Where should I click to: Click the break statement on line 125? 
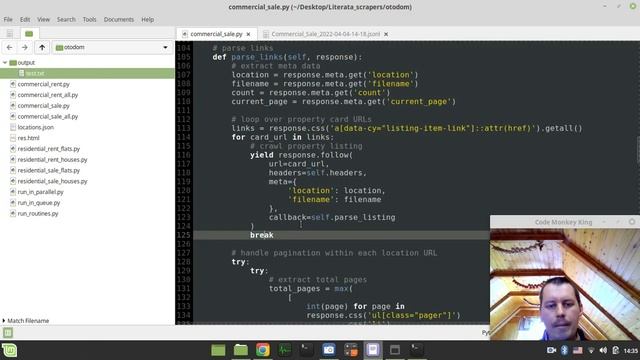pos(262,235)
